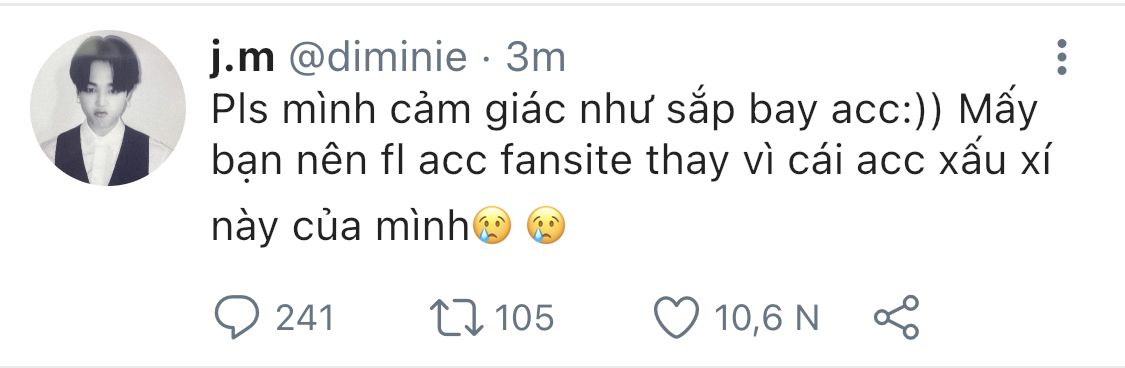Retweet this post using the arrows icon
The height and width of the screenshot is (368, 1125).
point(456,317)
